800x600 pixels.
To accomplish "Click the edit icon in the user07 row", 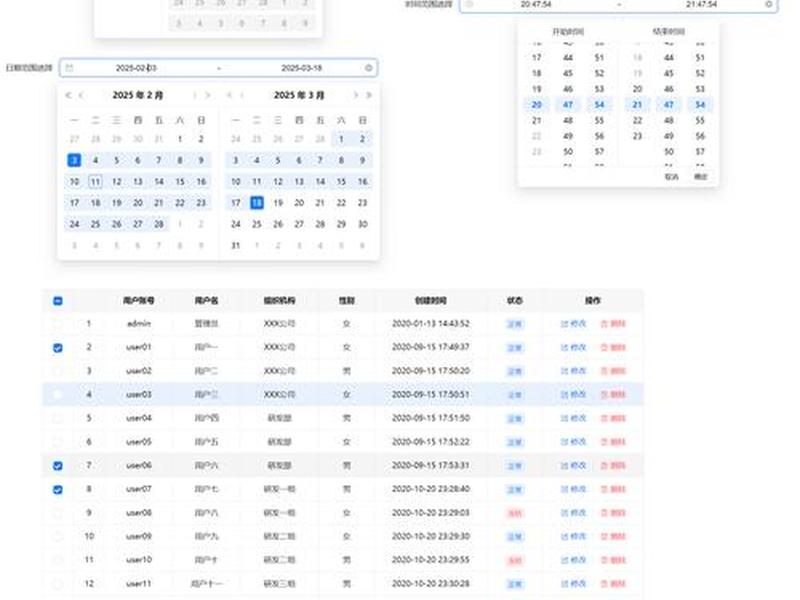I will [x=564, y=489].
